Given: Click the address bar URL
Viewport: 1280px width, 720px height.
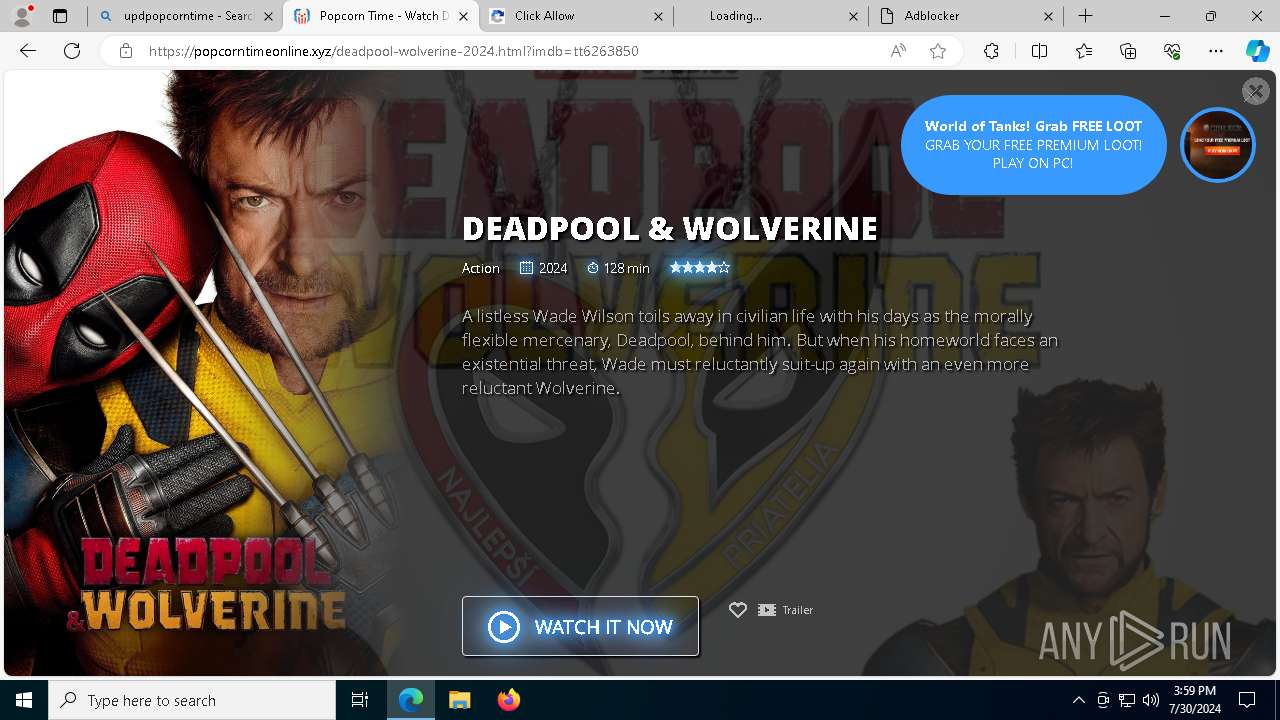Looking at the screenshot, I should [x=393, y=51].
